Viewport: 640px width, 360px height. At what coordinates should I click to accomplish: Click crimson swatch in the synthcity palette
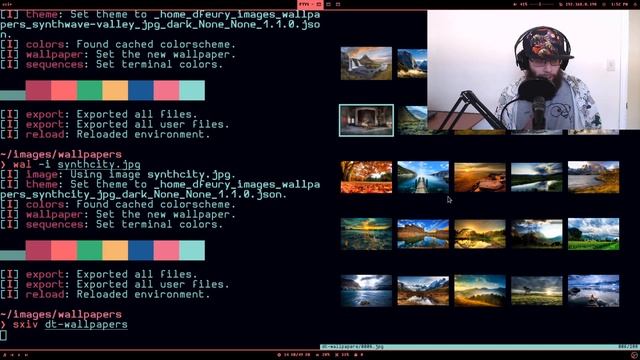[x=38, y=250]
